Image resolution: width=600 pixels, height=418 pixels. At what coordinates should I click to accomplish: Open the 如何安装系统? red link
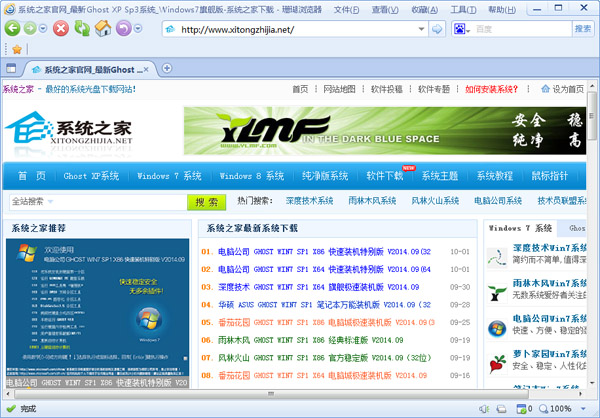point(498,89)
